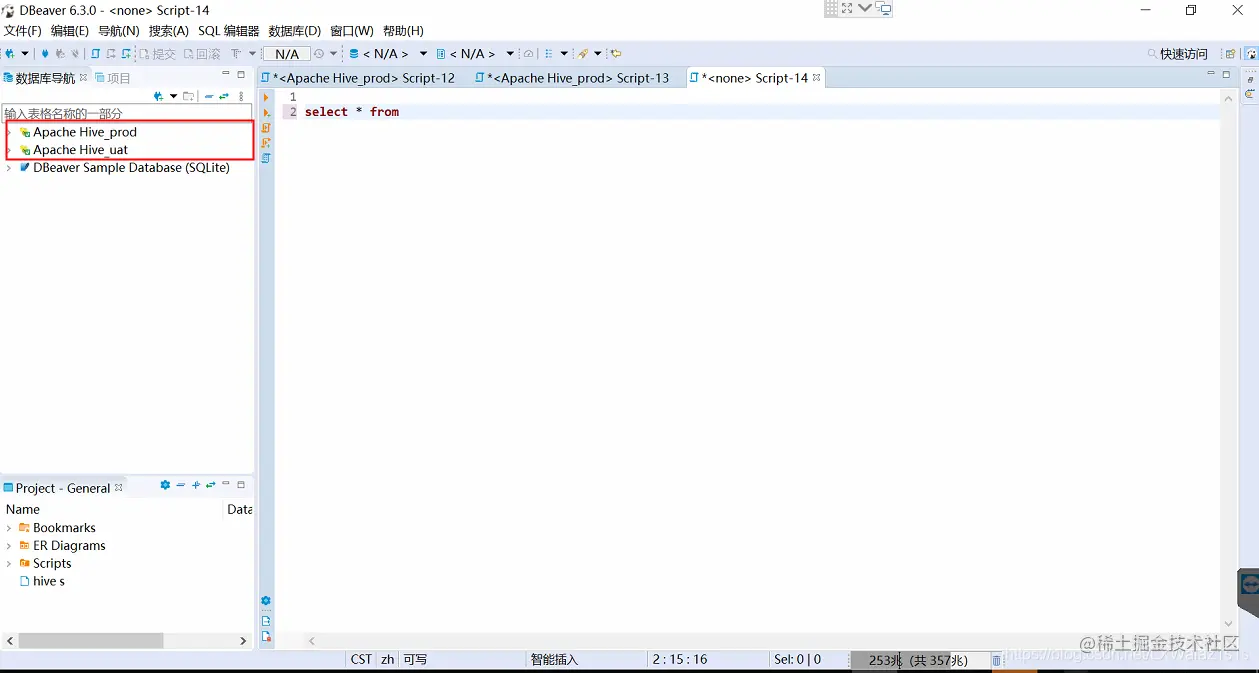The height and width of the screenshot is (673, 1259).
Task: Switch to the 项目 tab
Action: click(x=113, y=78)
